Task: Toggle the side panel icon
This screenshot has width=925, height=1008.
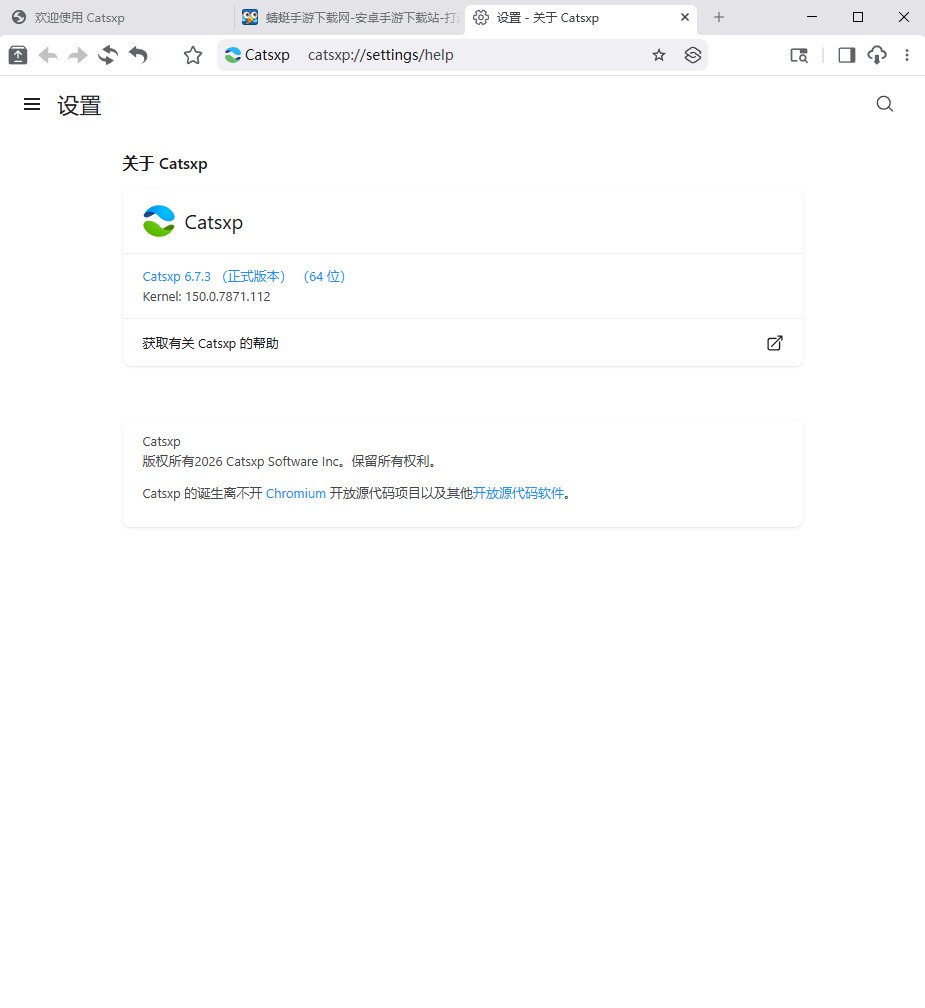Action: tap(847, 55)
